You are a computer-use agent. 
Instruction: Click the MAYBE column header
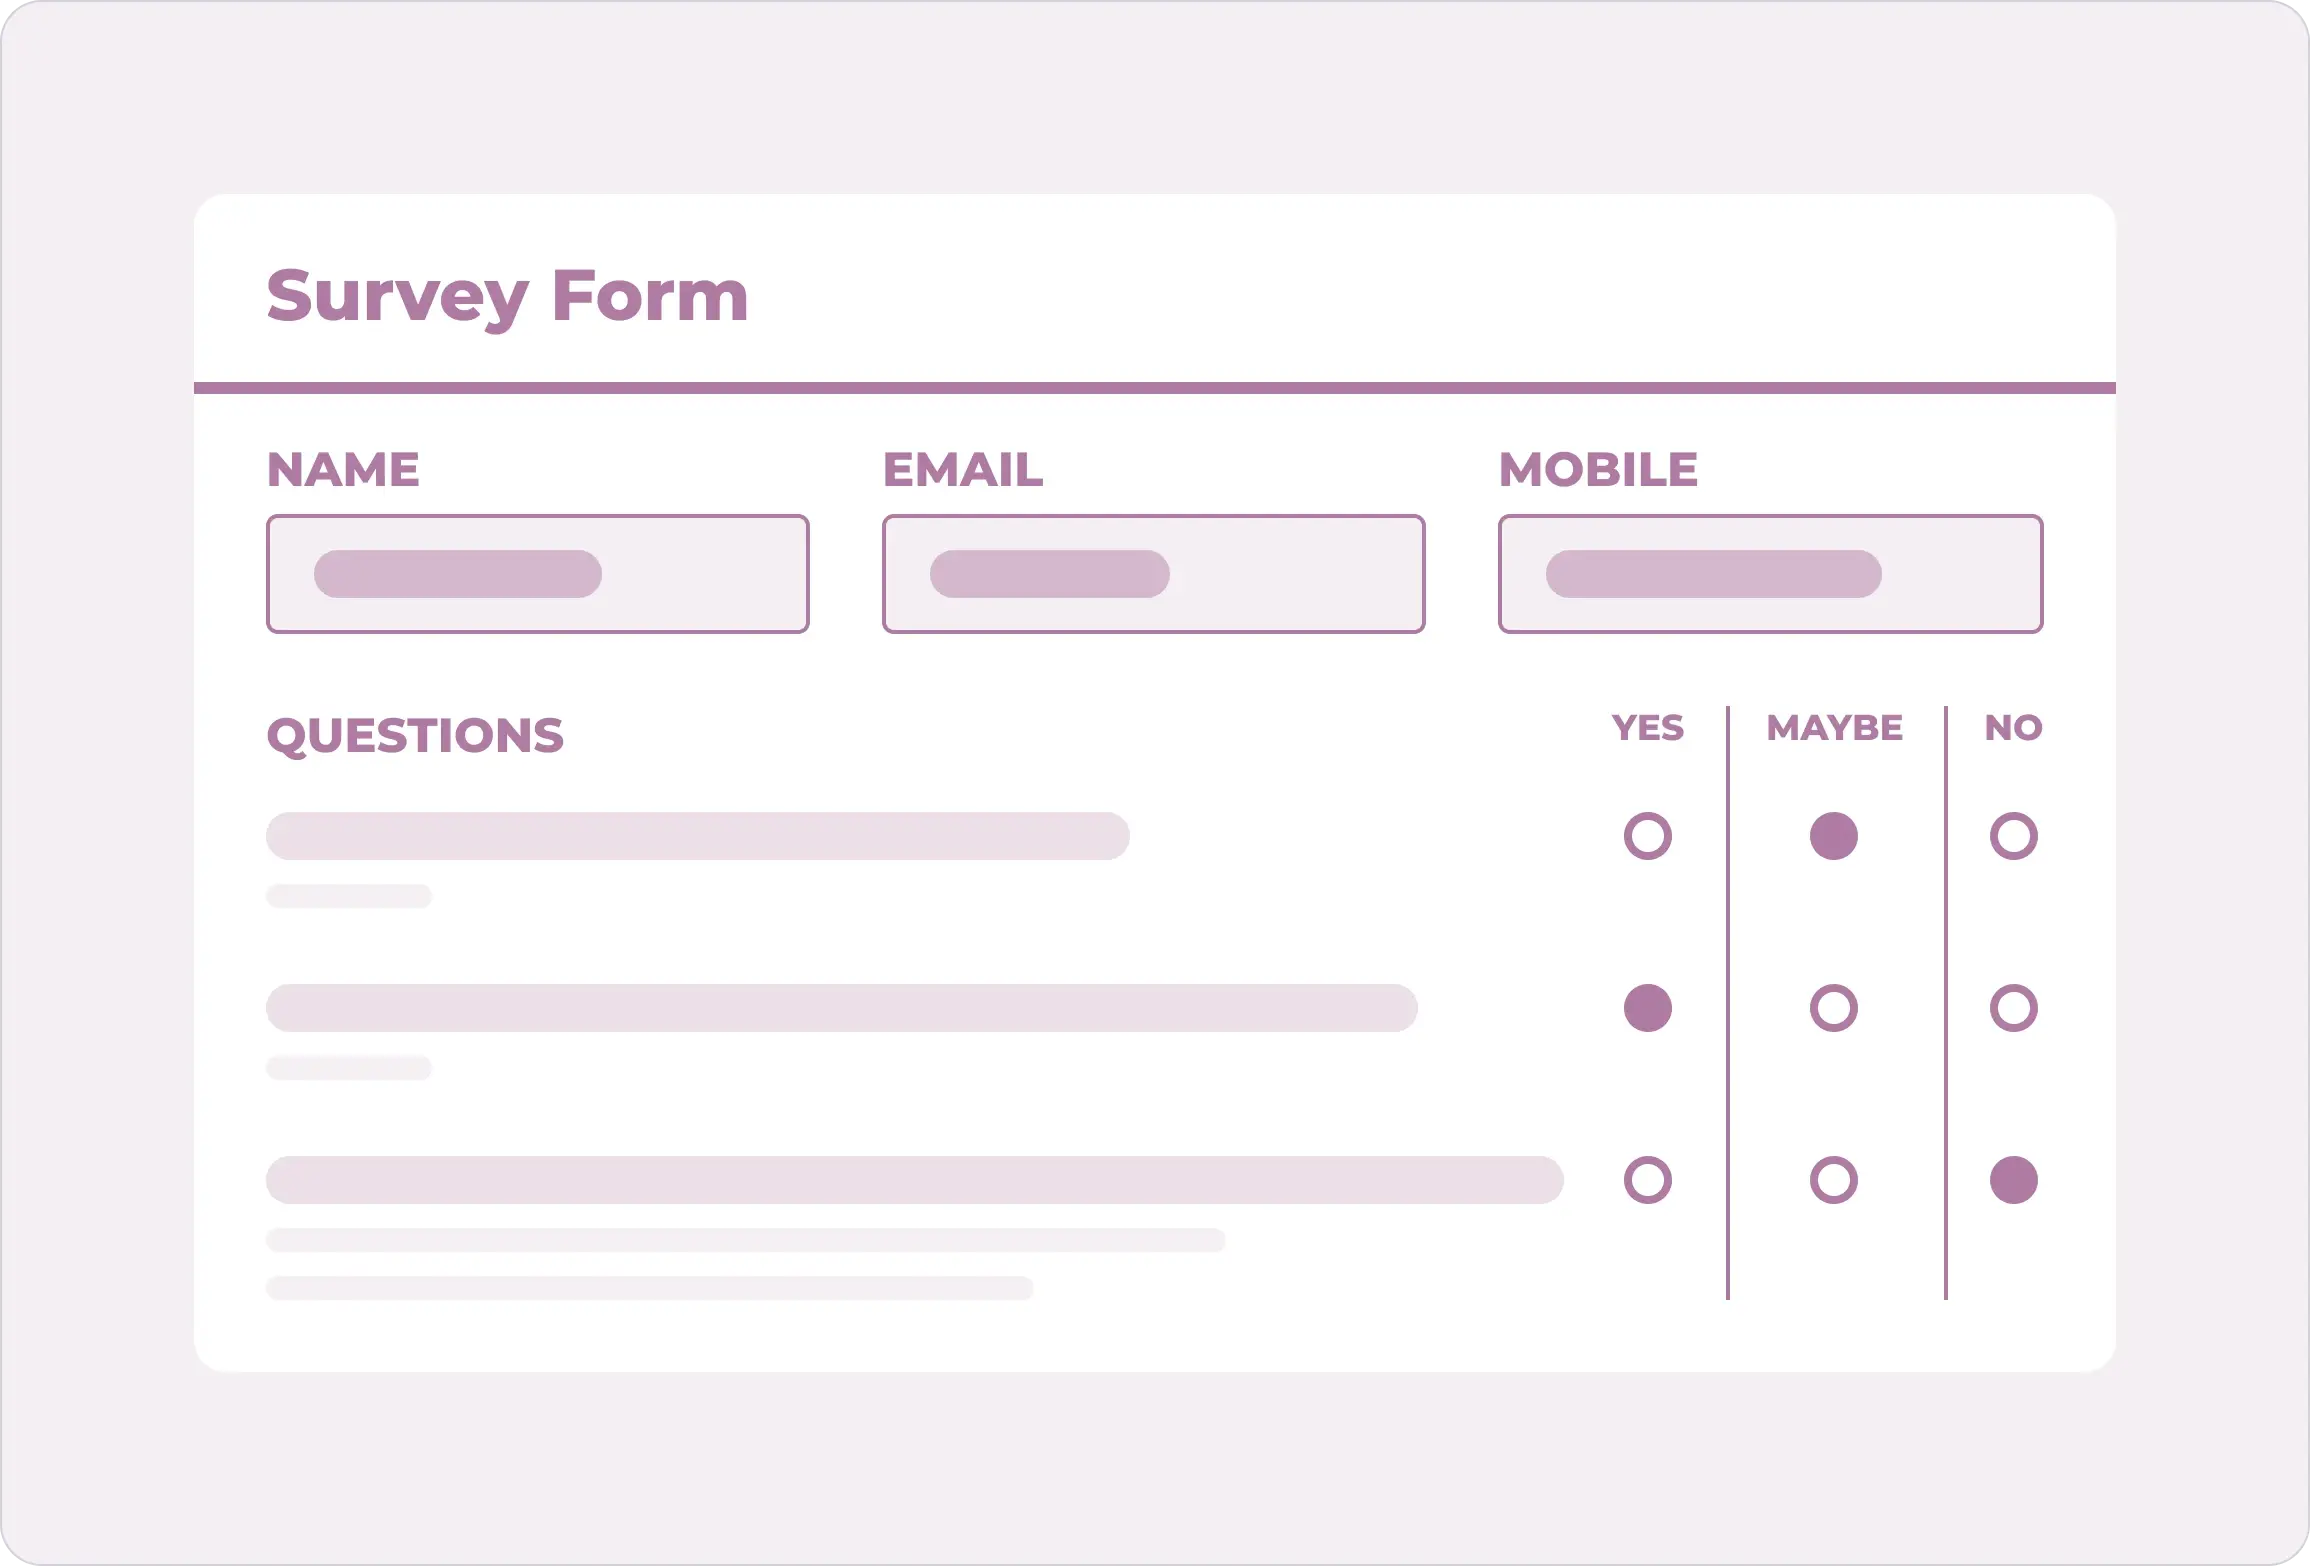click(1835, 727)
